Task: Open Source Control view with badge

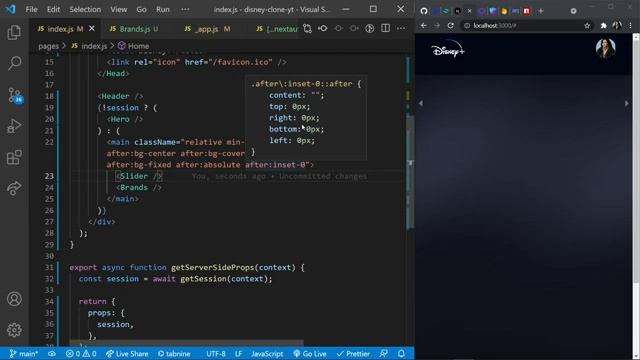Action: (15, 95)
